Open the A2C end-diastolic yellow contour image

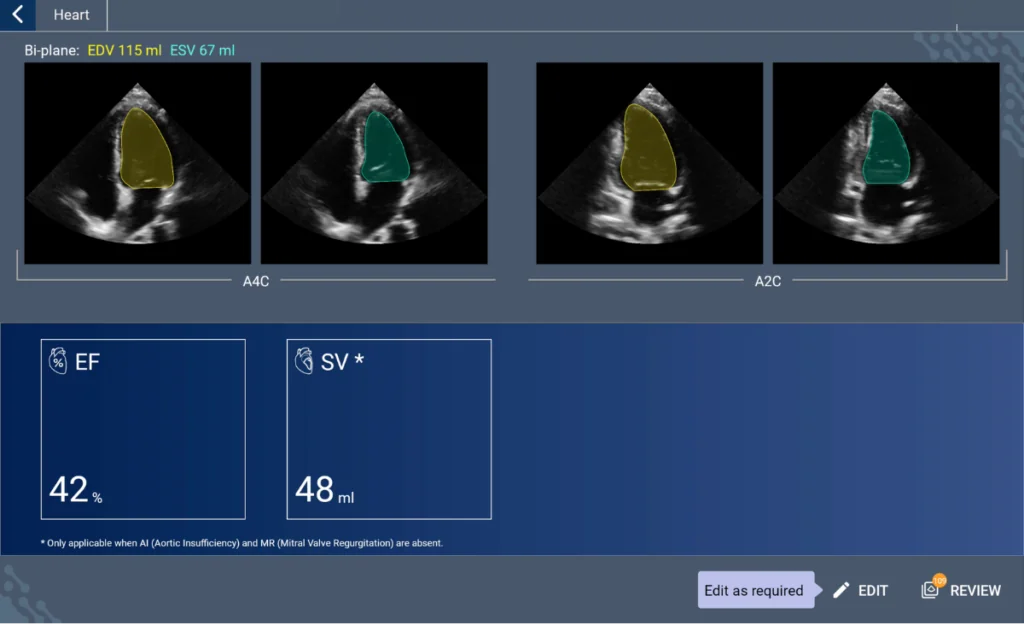pyautogui.click(x=650, y=163)
